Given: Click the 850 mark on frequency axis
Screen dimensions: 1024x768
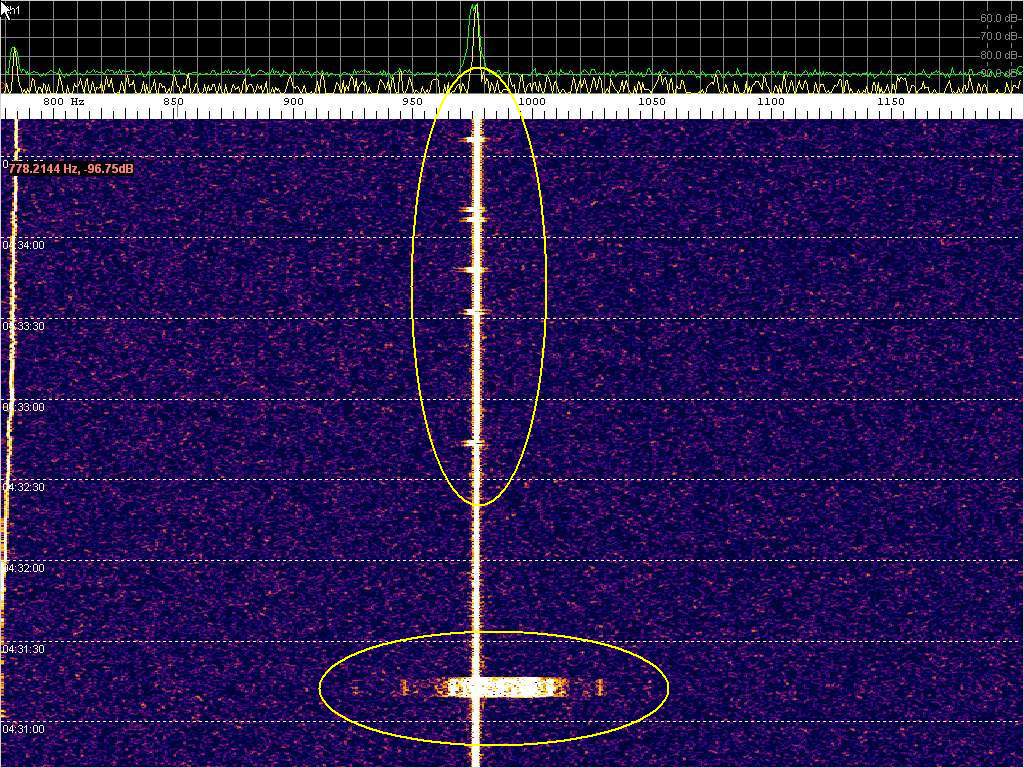Looking at the screenshot, I should [173, 102].
